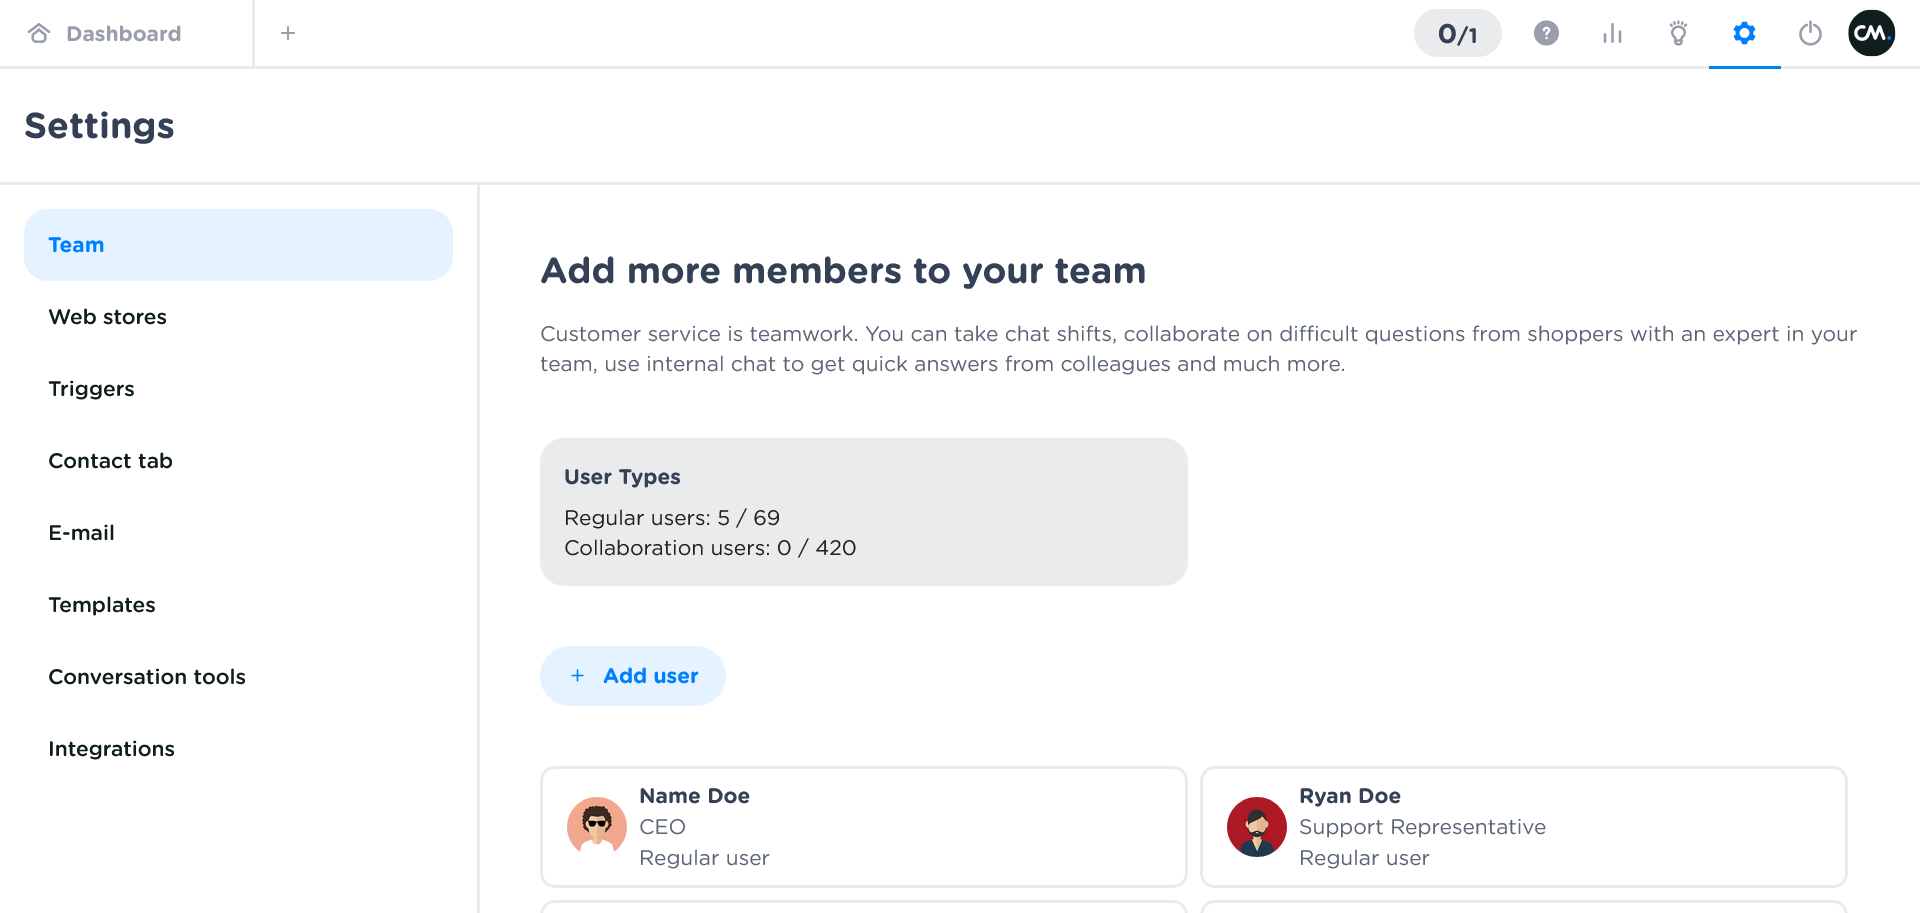Click the help question mark icon

(x=1546, y=34)
